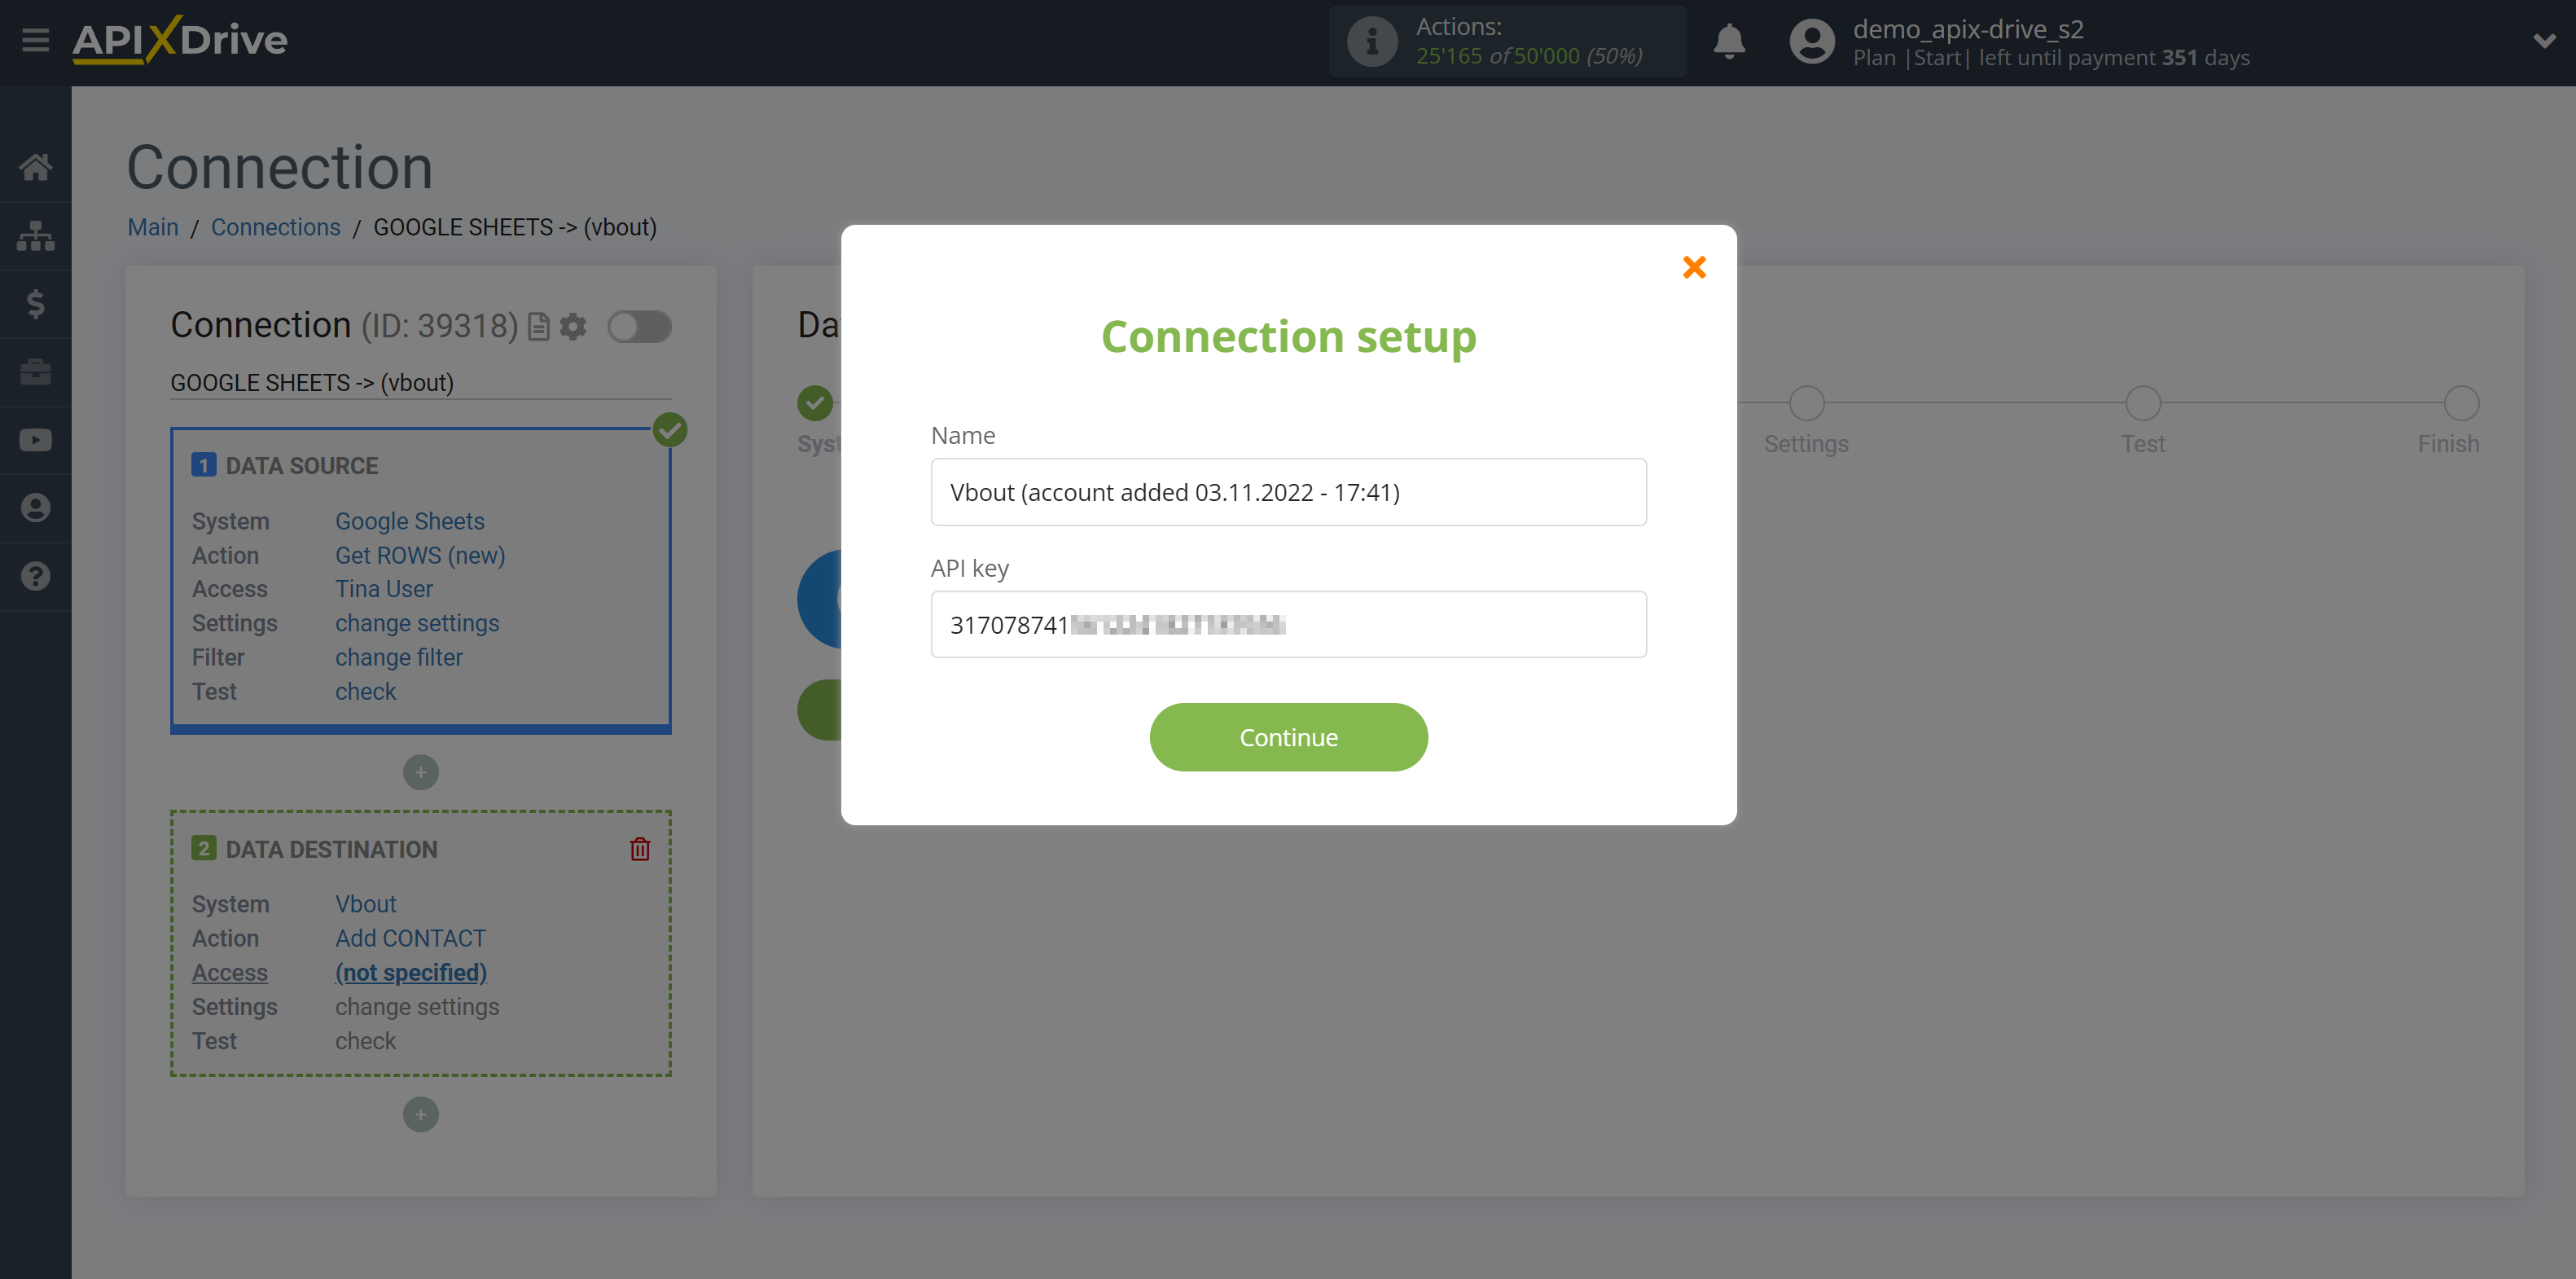Click the API key input field
This screenshot has width=2576, height=1279.
[x=1288, y=625]
